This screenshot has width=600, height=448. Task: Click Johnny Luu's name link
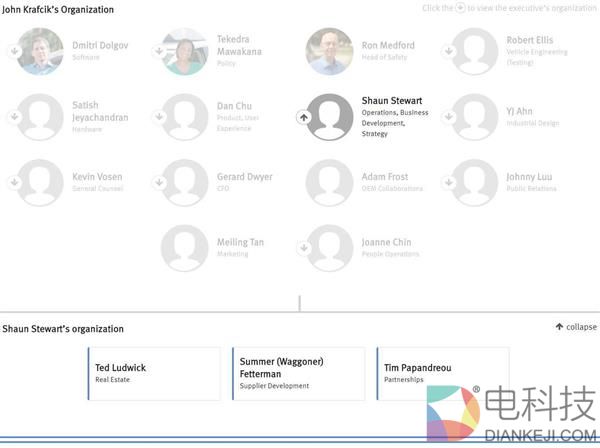[528, 177]
